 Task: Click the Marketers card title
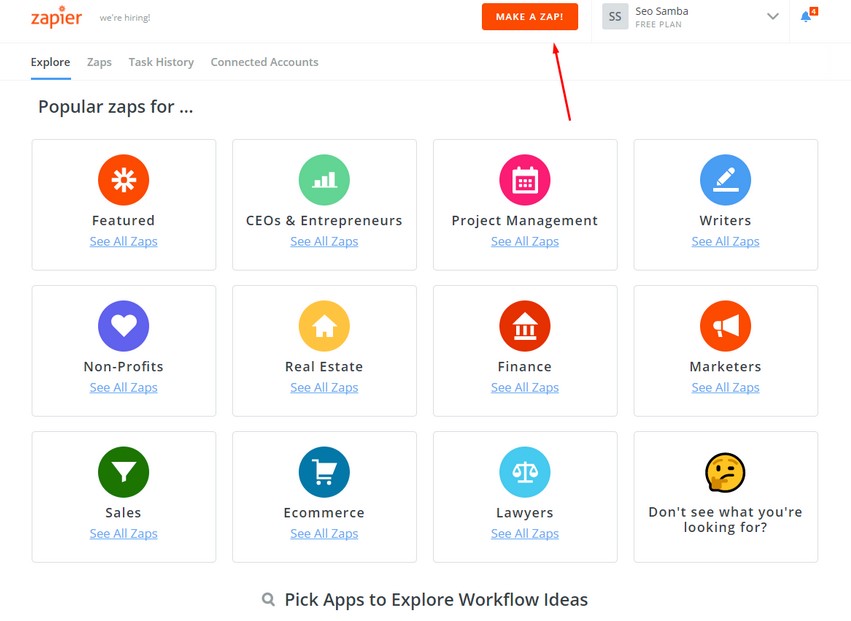[726, 366]
